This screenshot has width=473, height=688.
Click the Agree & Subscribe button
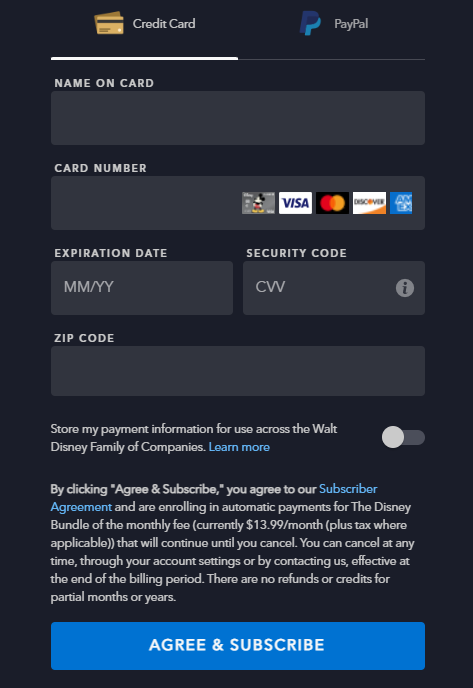click(238, 645)
